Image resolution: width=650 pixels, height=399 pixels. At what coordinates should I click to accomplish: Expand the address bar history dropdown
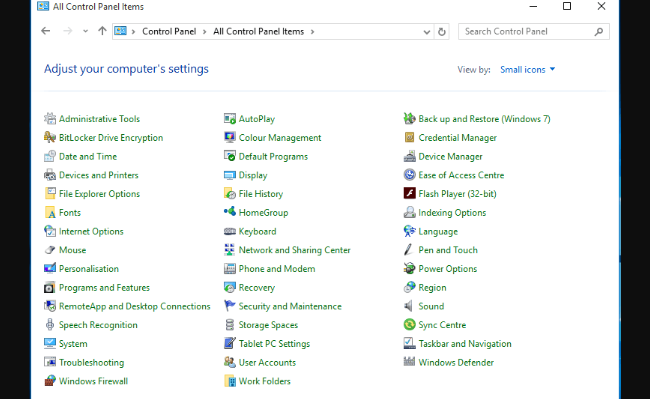(x=427, y=32)
